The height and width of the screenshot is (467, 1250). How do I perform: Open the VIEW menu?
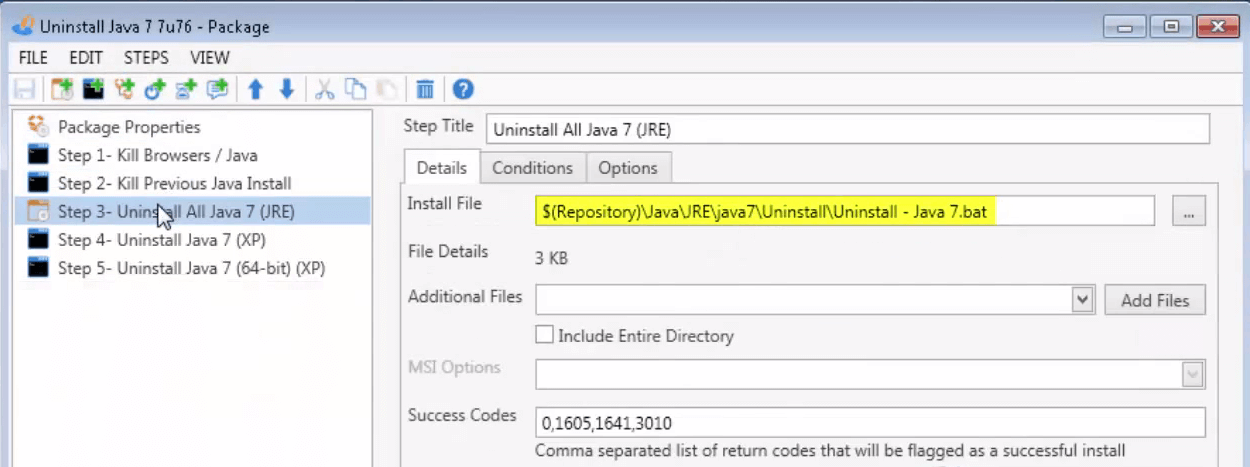click(210, 57)
